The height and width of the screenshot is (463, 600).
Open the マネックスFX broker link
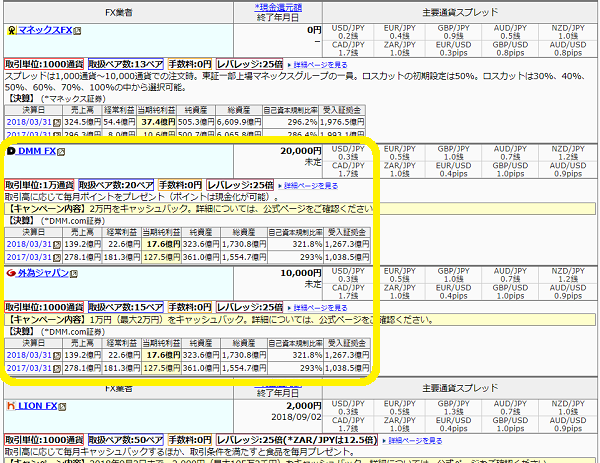45,30
